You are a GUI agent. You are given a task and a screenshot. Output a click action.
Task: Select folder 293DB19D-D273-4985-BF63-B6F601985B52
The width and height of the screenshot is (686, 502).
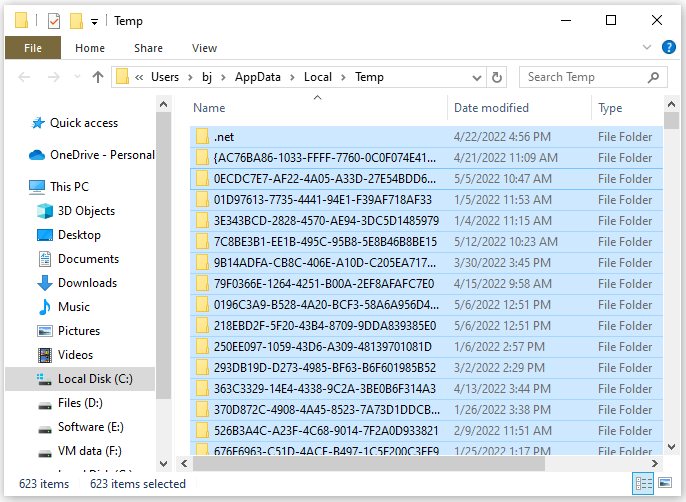426,368
